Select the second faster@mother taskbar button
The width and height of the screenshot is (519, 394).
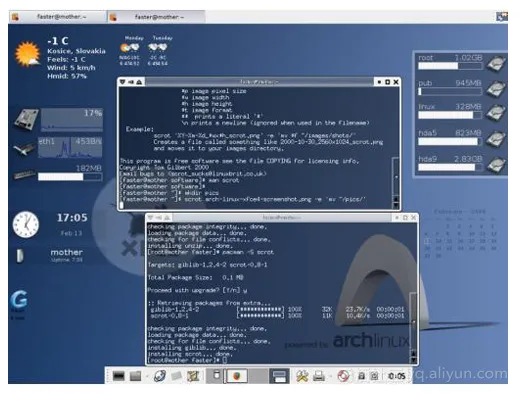(x=156, y=17)
